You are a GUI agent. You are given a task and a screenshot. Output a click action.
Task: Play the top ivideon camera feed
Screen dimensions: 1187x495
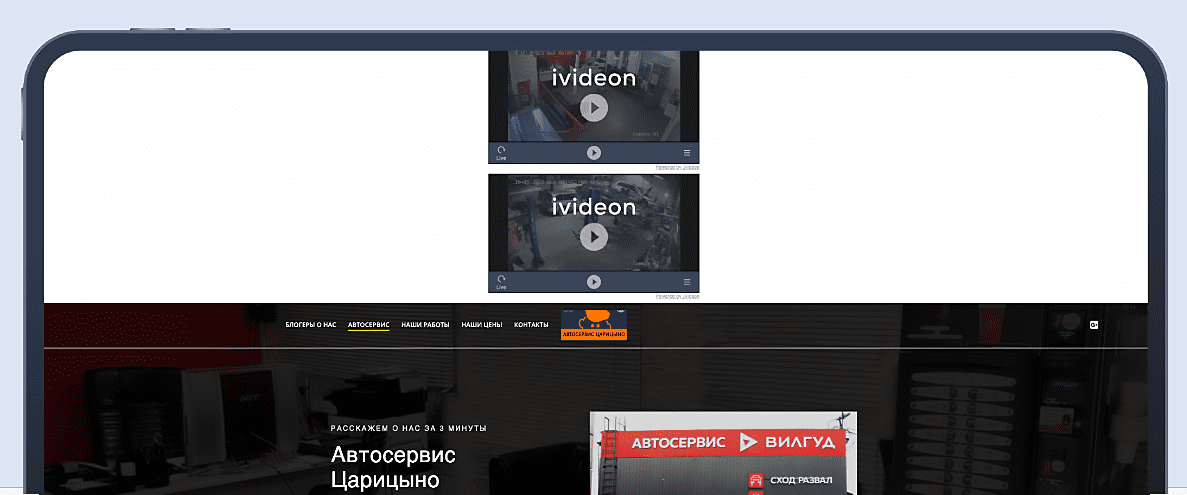594,108
